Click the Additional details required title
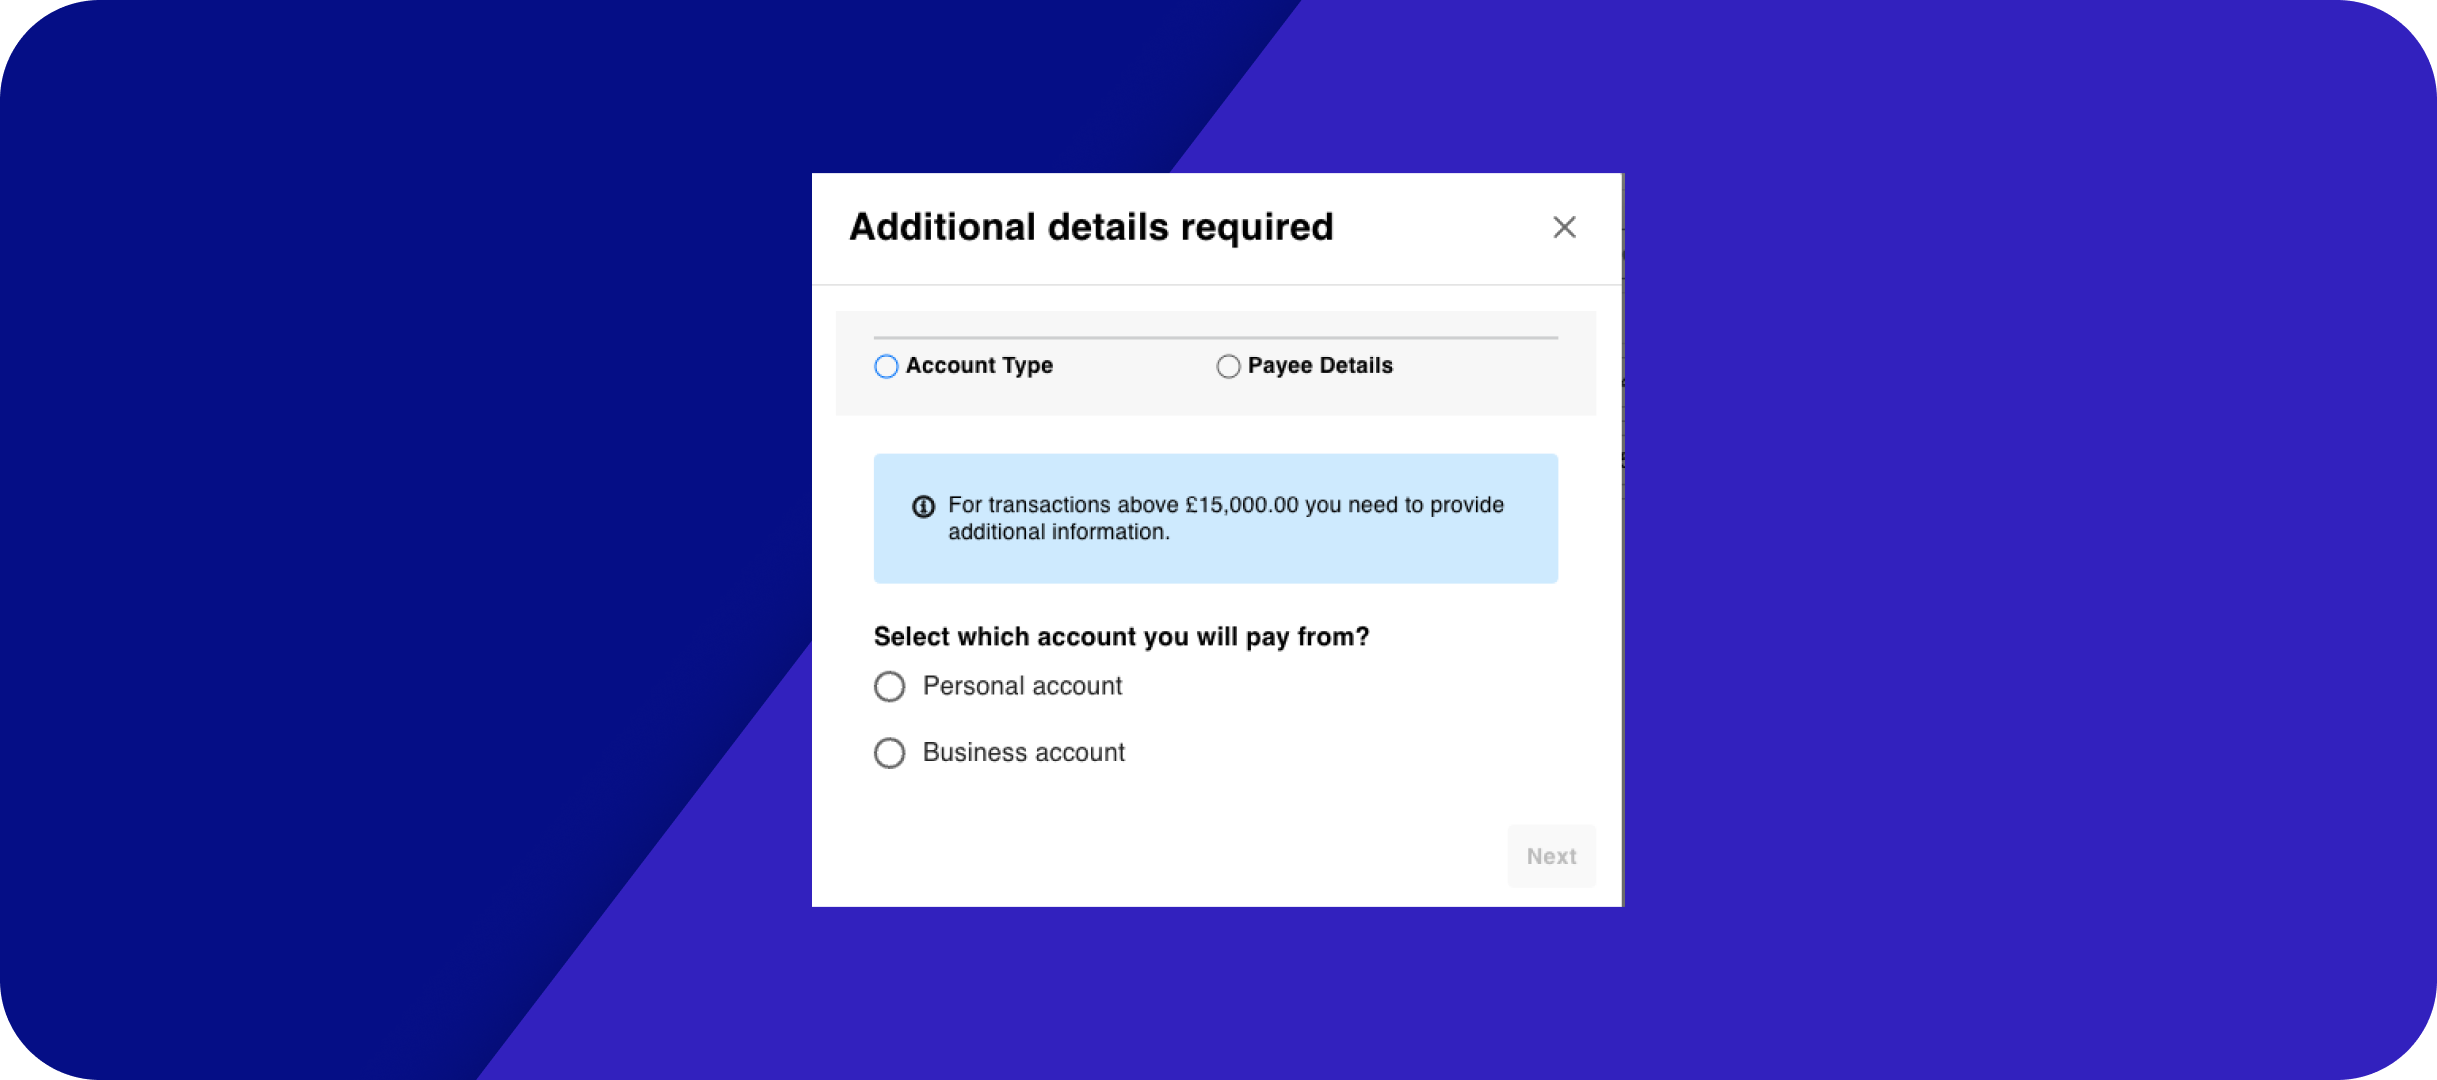The height and width of the screenshot is (1080, 2437). pyautogui.click(x=1090, y=227)
